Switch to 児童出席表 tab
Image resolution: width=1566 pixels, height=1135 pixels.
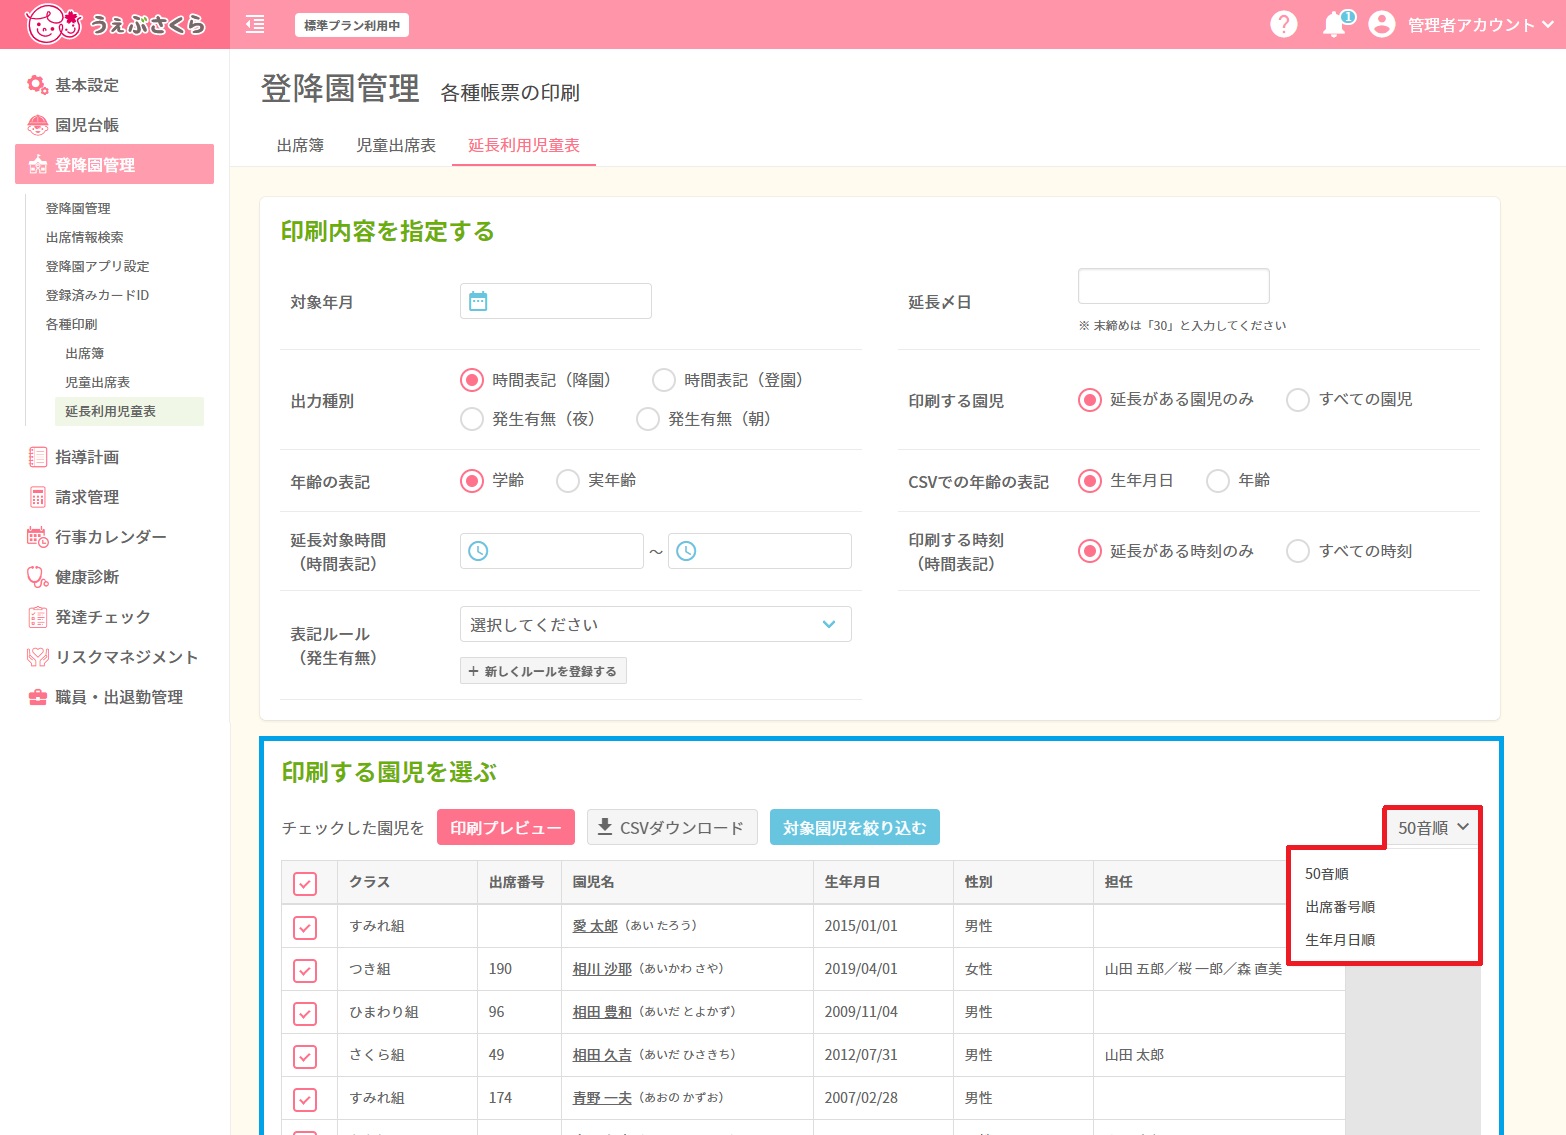tap(396, 145)
